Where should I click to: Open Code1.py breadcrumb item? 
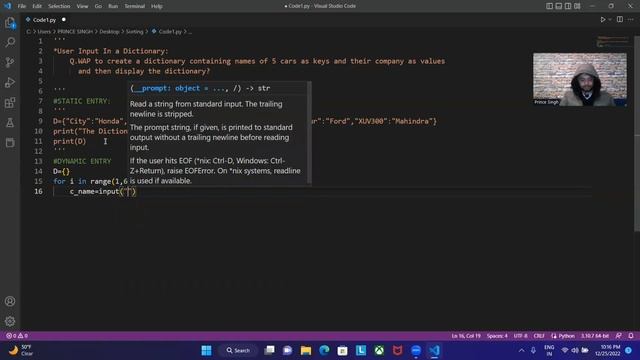pyautogui.click(x=167, y=31)
